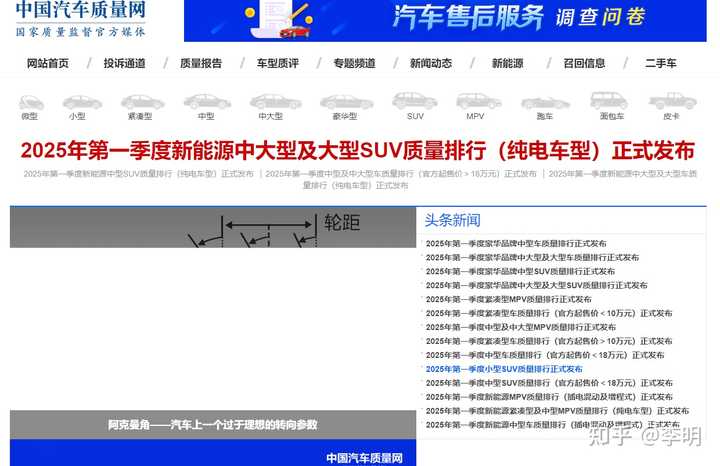The width and height of the screenshot is (720, 466).
Task: Go to the 召回信息 menu item
Action: 585,63
